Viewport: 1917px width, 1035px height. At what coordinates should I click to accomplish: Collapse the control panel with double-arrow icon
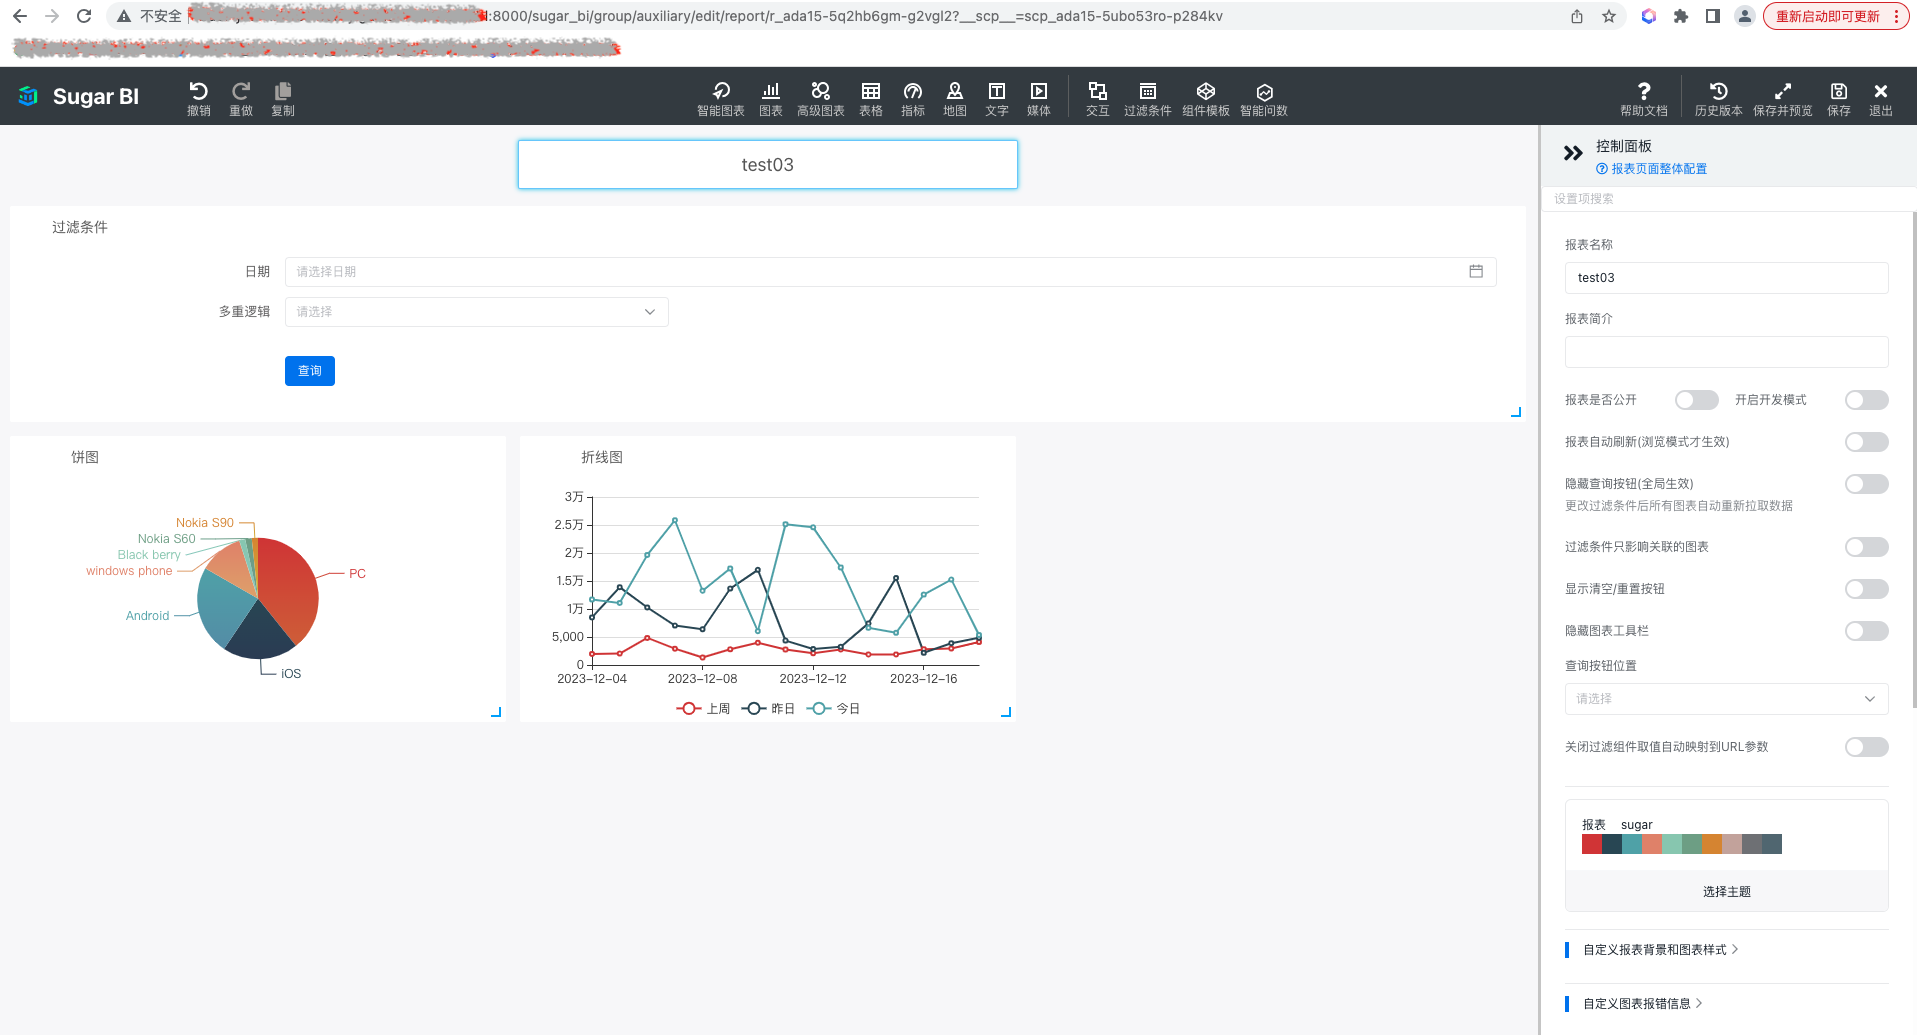(x=1573, y=153)
